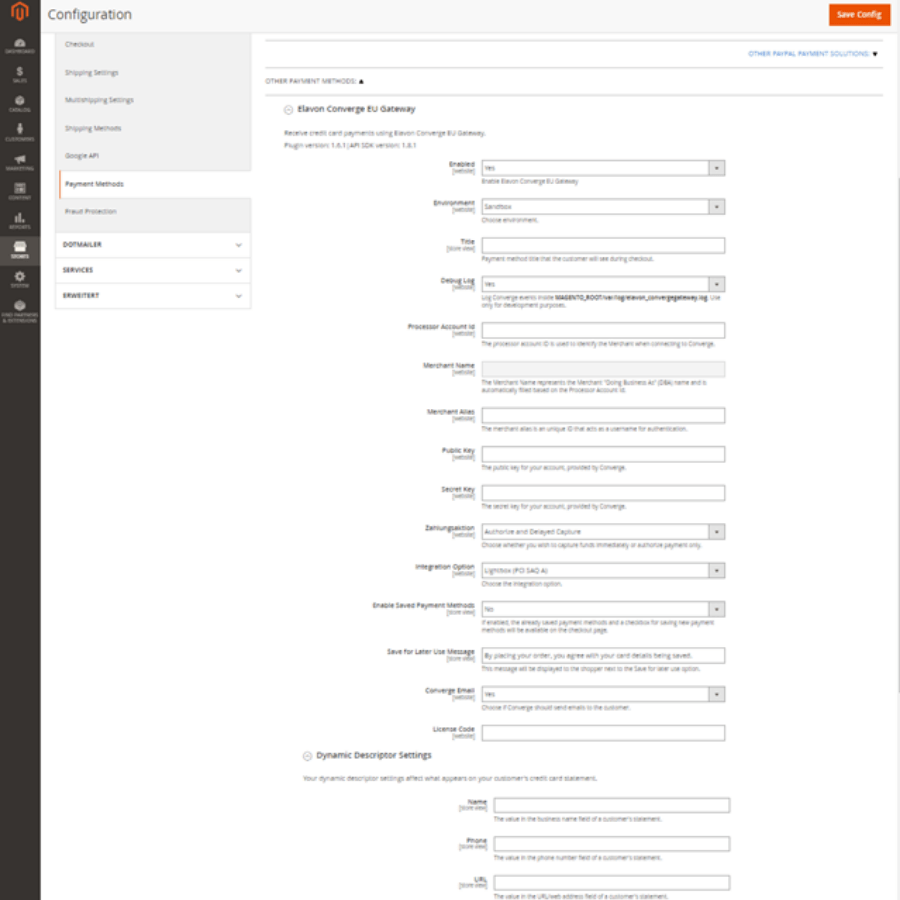The image size is (900, 900).
Task: Collapse Dynamic Descriptor Settings section
Action: pyautogui.click(x=307, y=756)
